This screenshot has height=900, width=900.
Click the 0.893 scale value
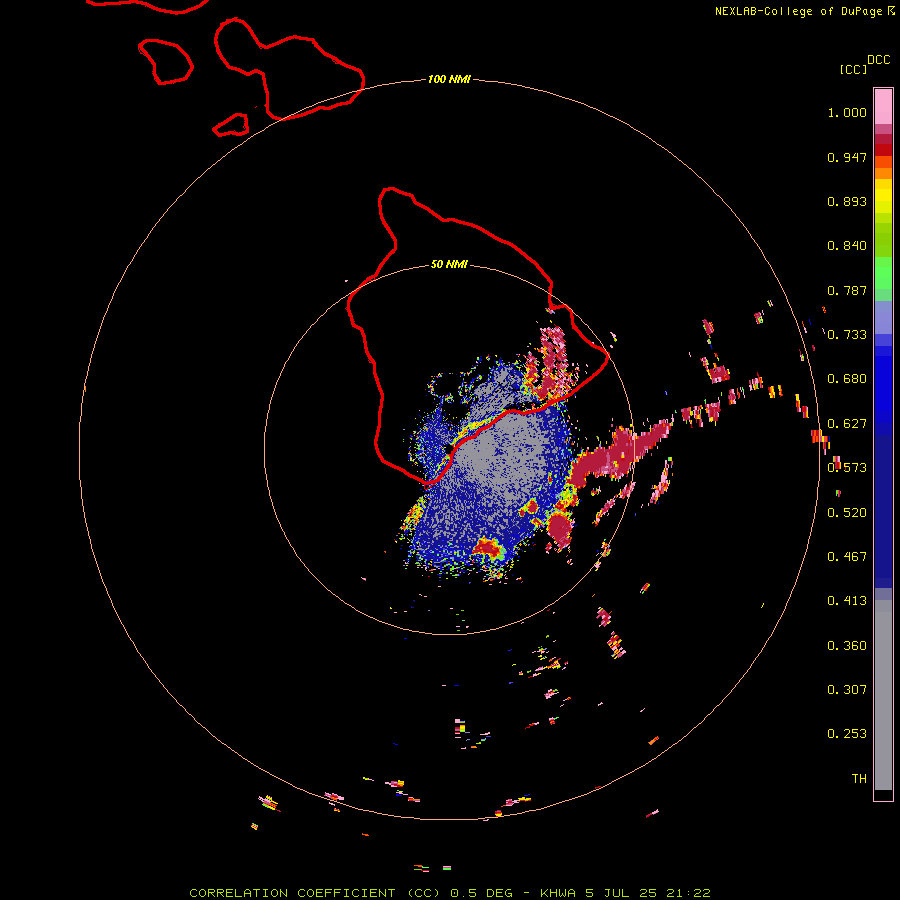pyautogui.click(x=847, y=202)
